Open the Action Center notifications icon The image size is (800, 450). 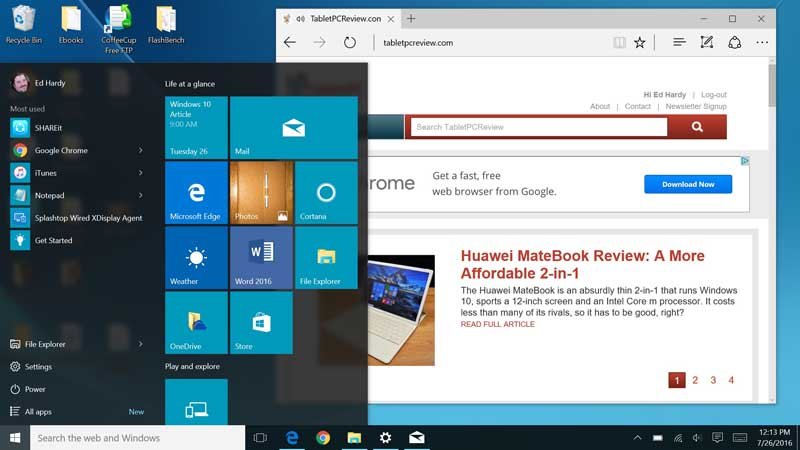coord(717,438)
